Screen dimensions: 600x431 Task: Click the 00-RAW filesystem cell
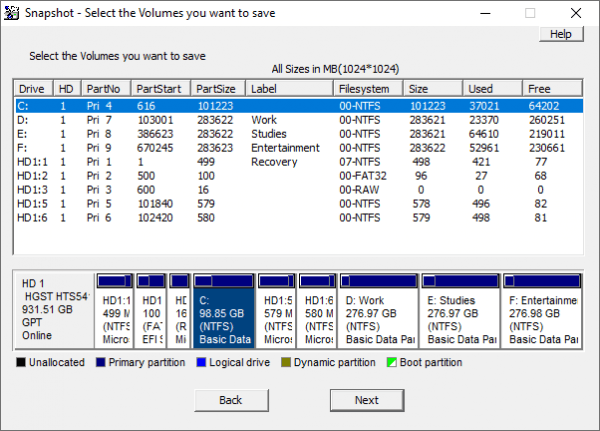click(359, 190)
